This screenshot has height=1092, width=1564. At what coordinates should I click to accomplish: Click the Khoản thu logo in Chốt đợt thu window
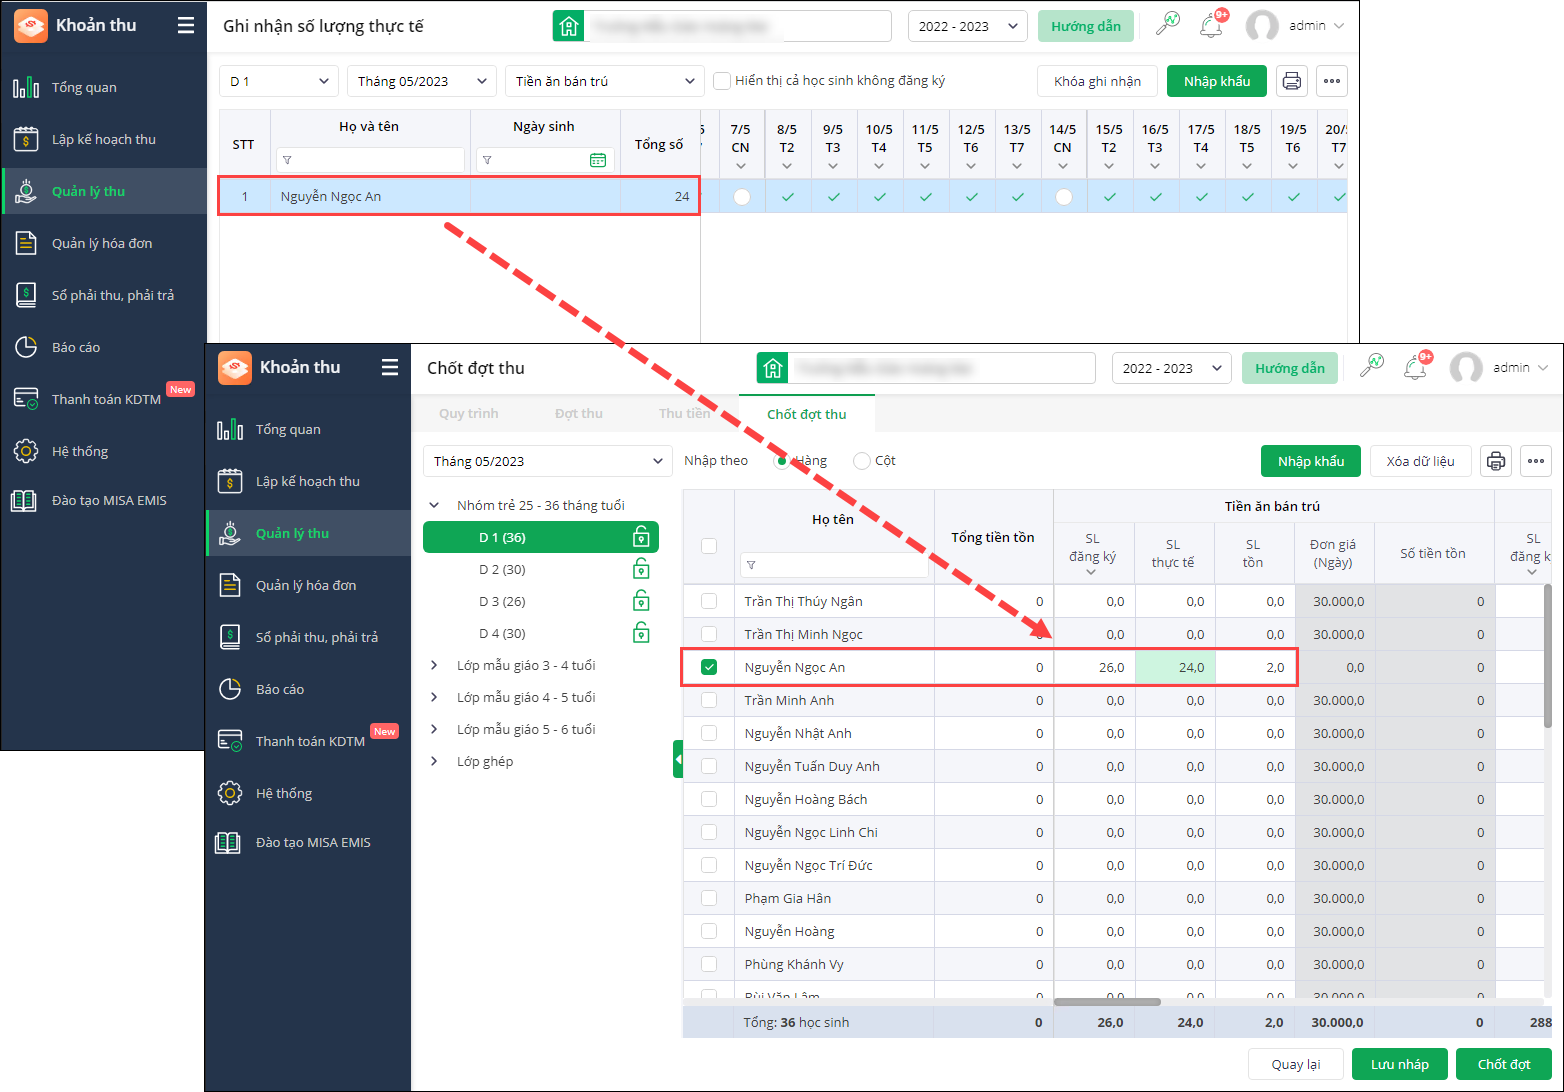[235, 368]
